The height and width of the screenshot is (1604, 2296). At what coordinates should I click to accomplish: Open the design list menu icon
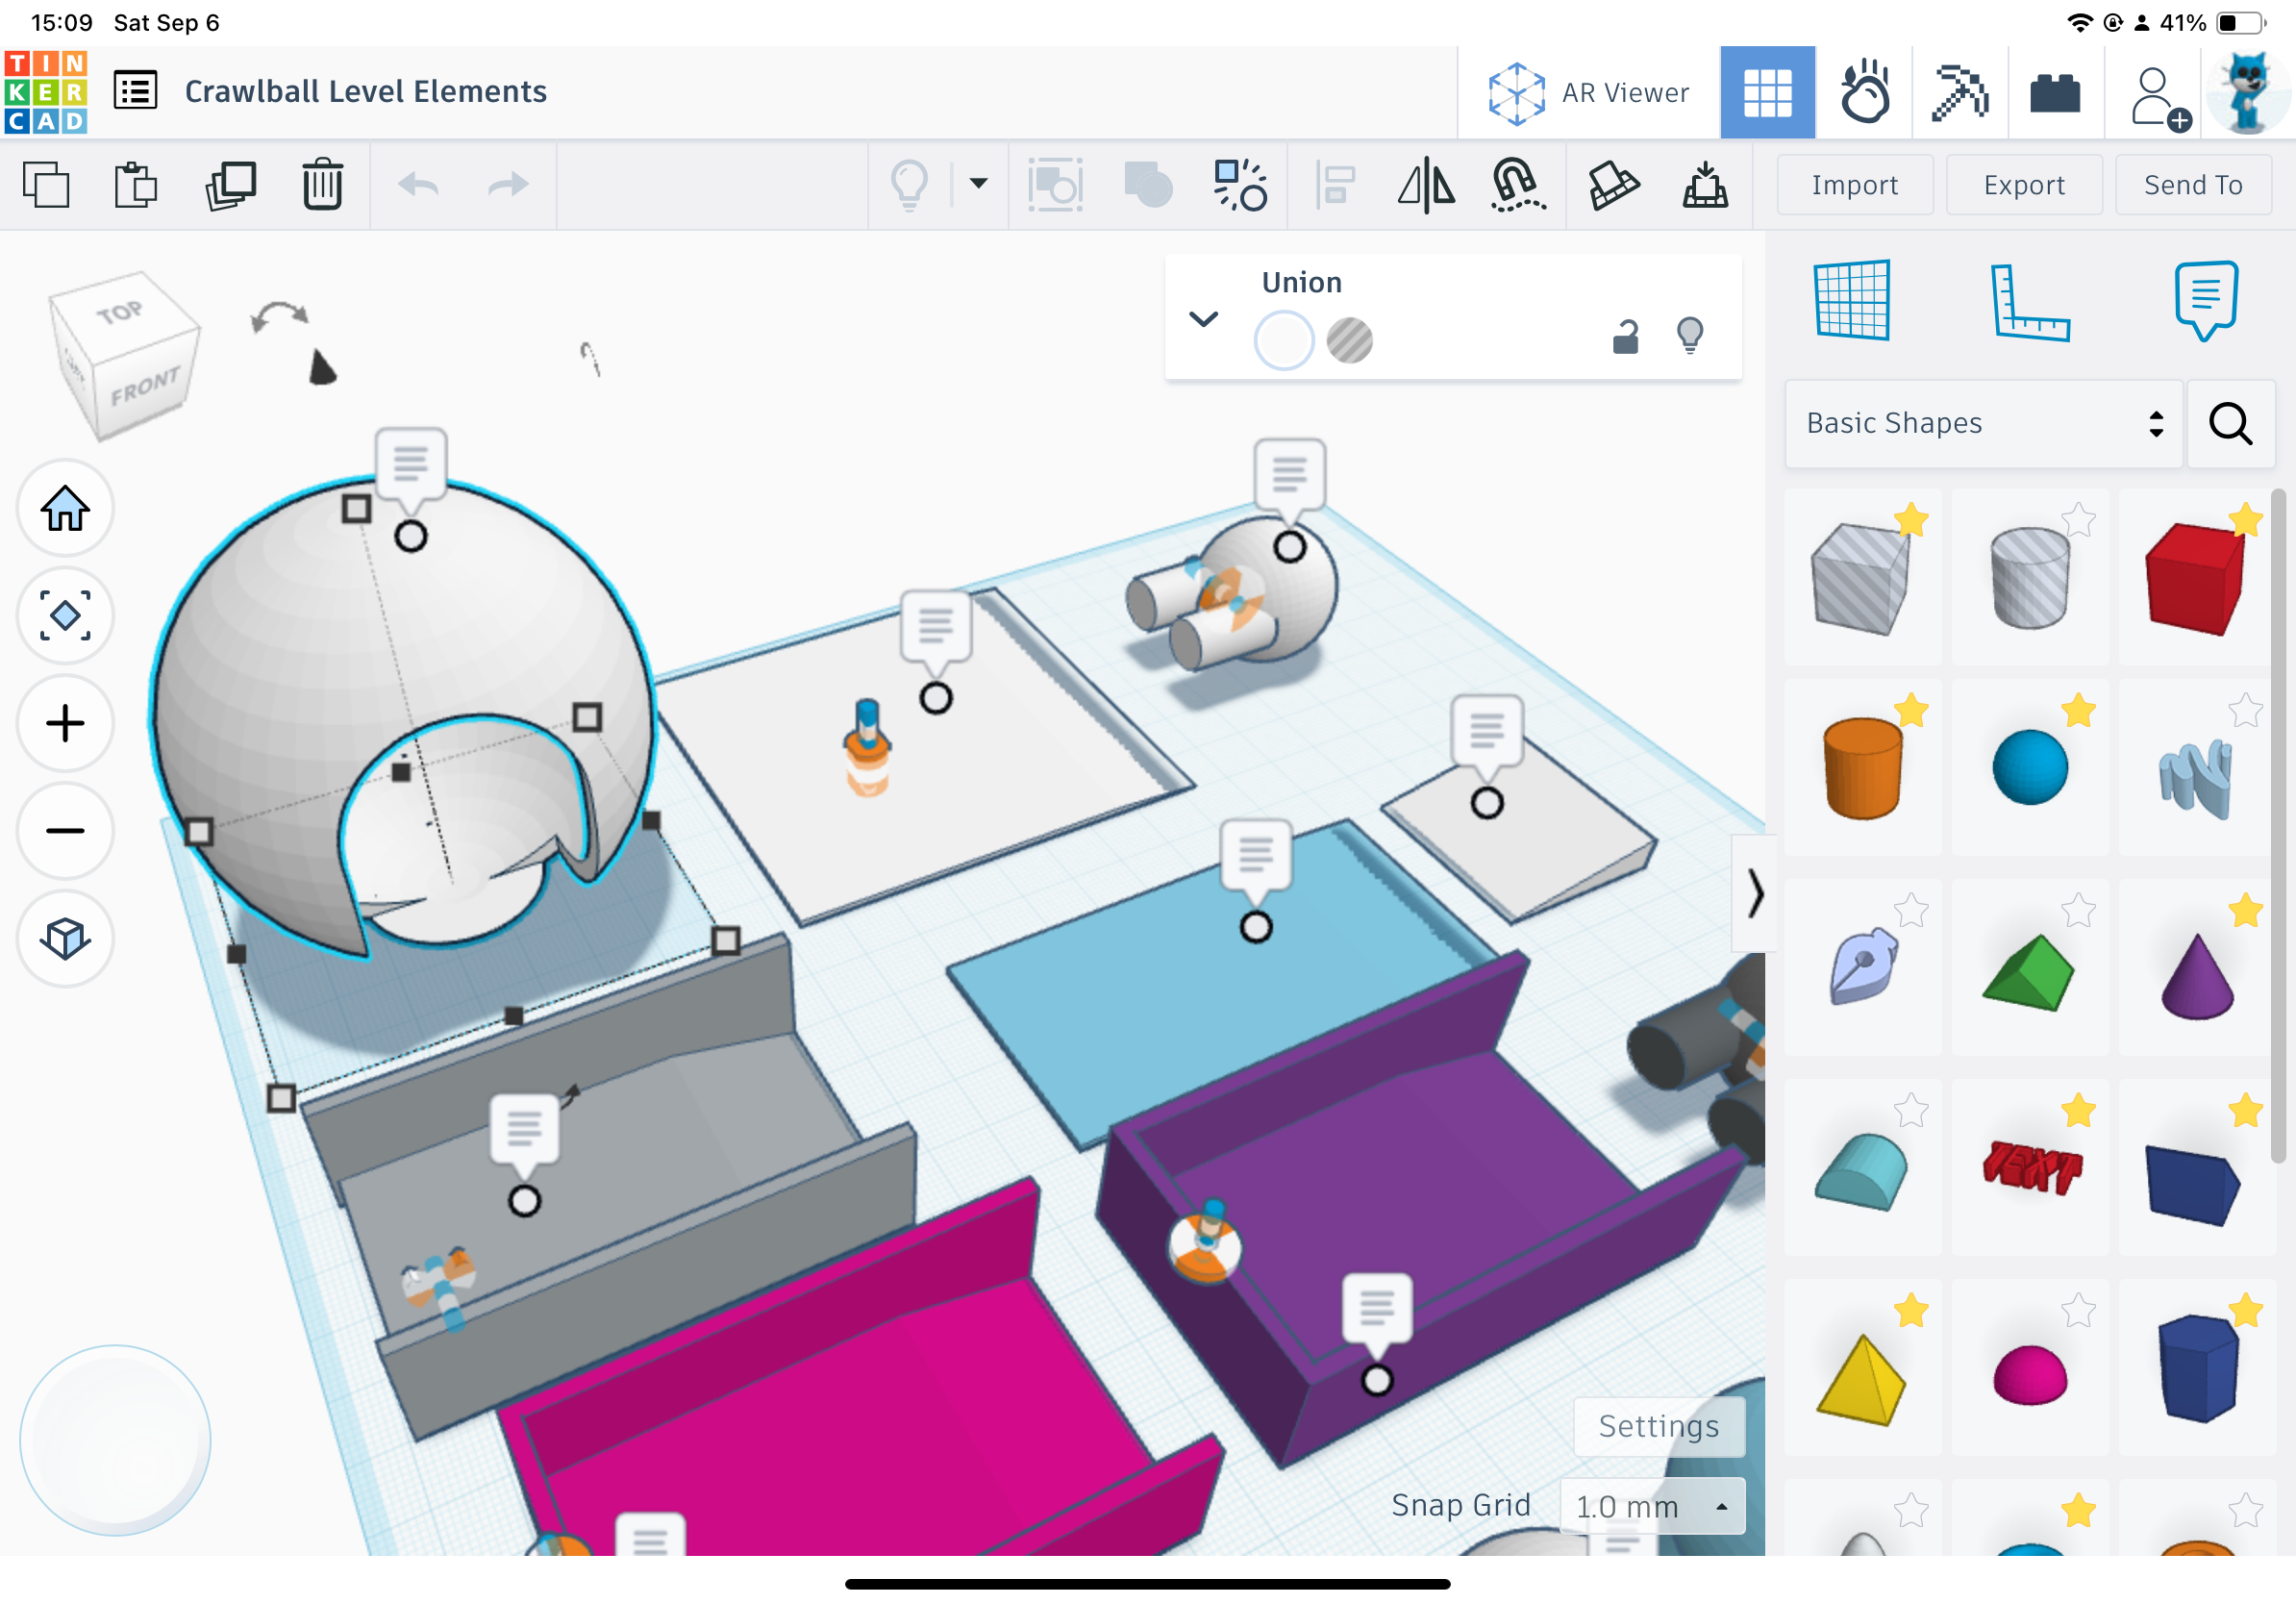135,91
